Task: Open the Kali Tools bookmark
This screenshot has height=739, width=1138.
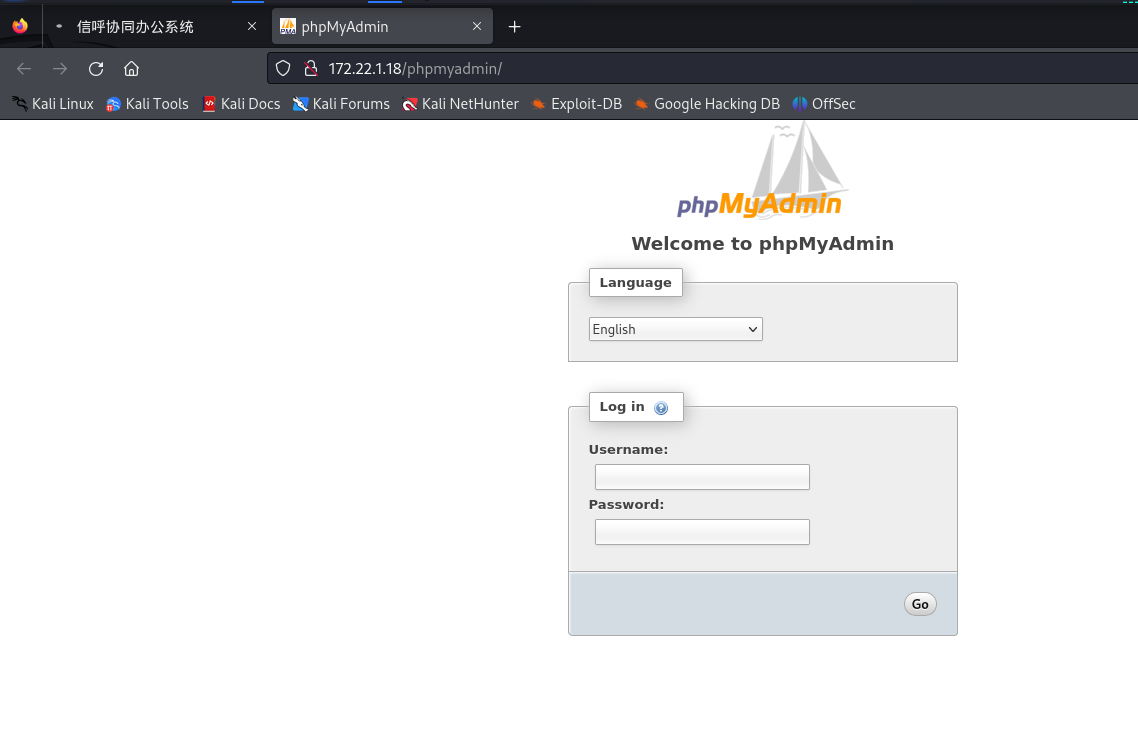Action: click(x=147, y=104)
